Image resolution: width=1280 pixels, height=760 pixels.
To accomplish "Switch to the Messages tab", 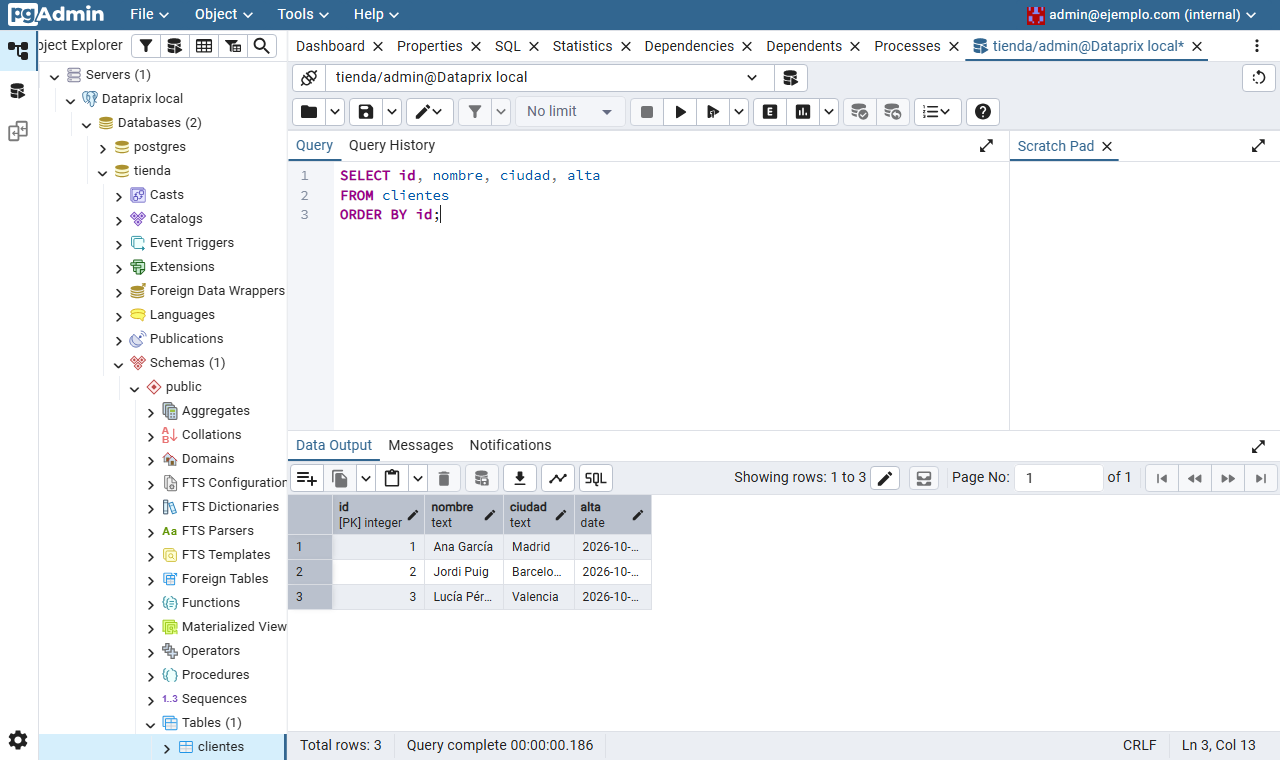I will point(421,445).
